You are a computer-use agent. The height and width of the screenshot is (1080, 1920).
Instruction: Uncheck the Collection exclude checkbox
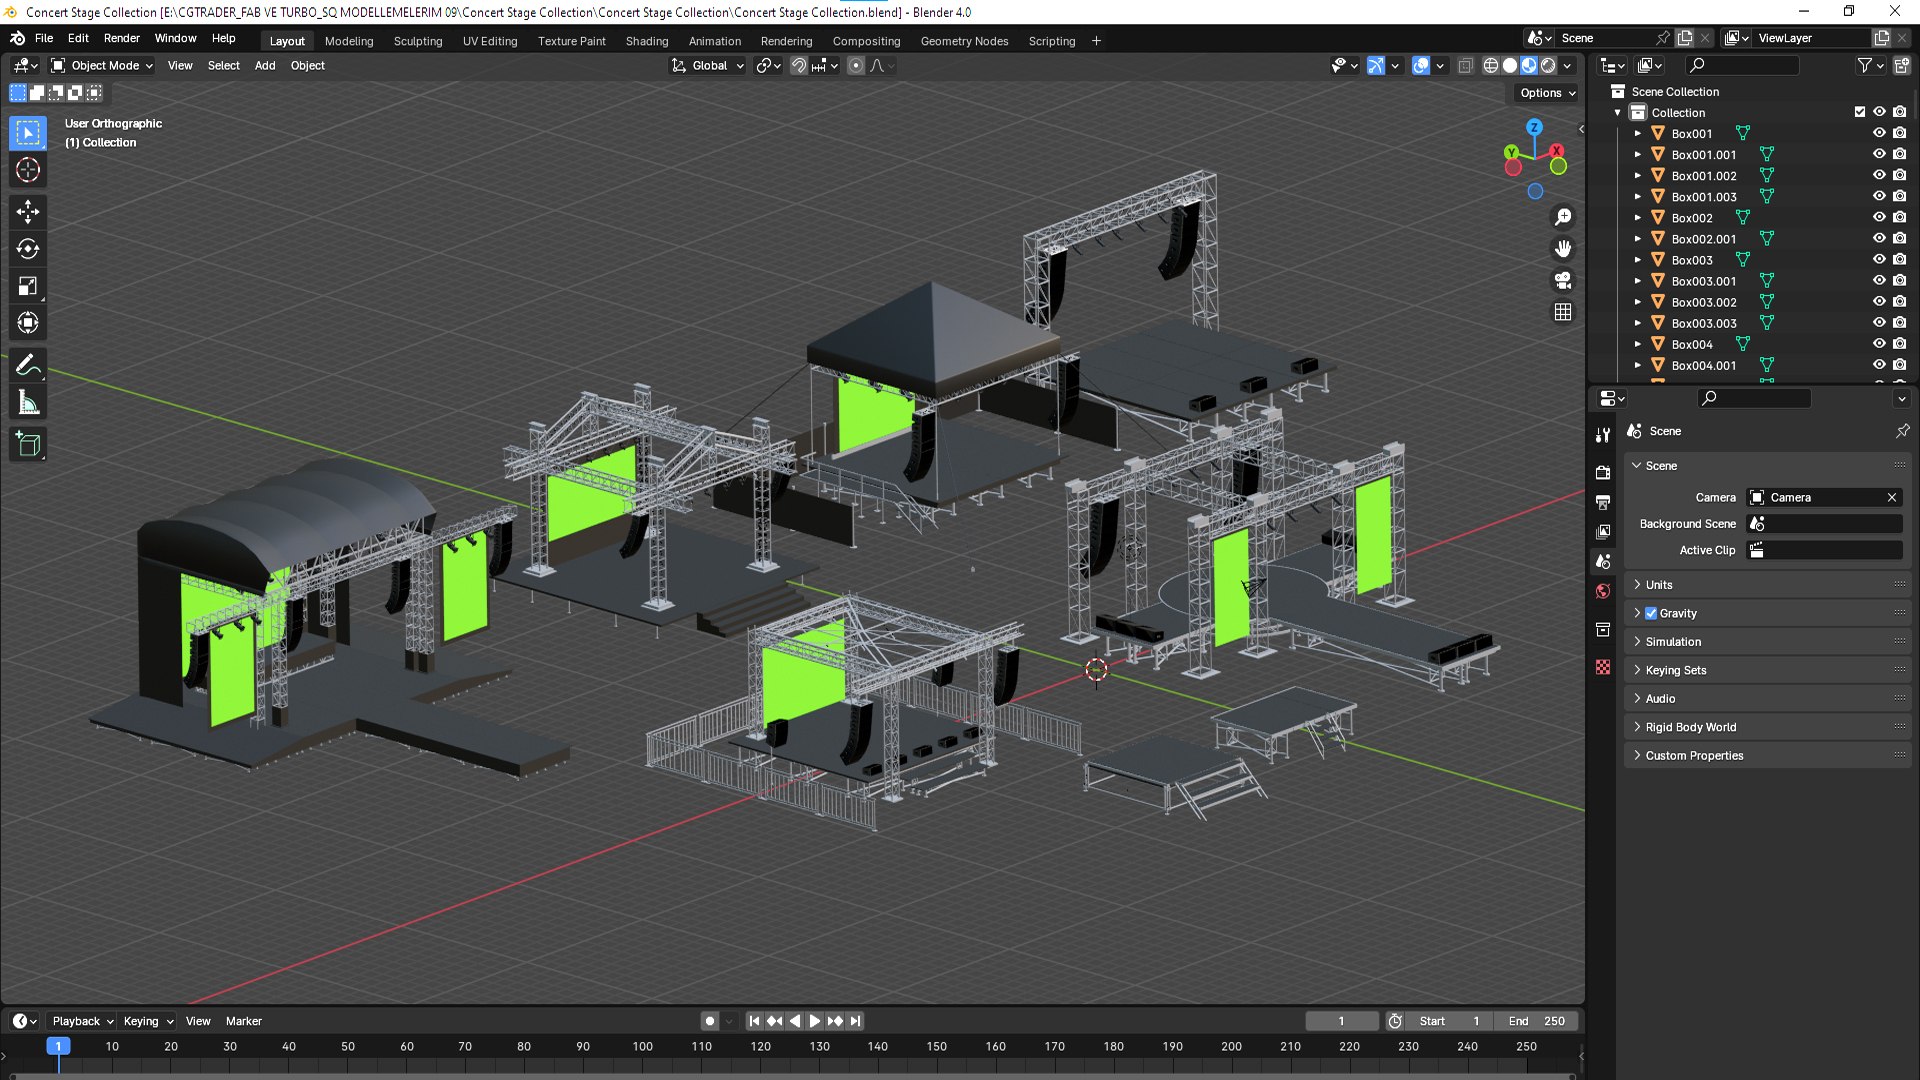click(x=1859, y=112)
